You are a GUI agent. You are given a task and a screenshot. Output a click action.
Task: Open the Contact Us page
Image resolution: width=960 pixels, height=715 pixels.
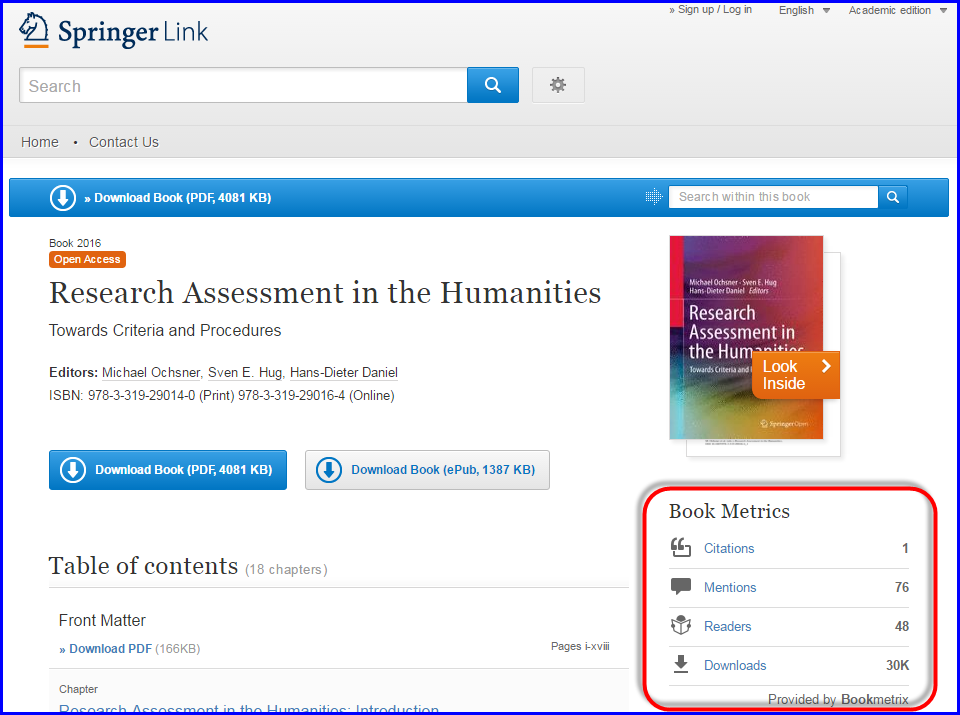[x=123, y=142]
